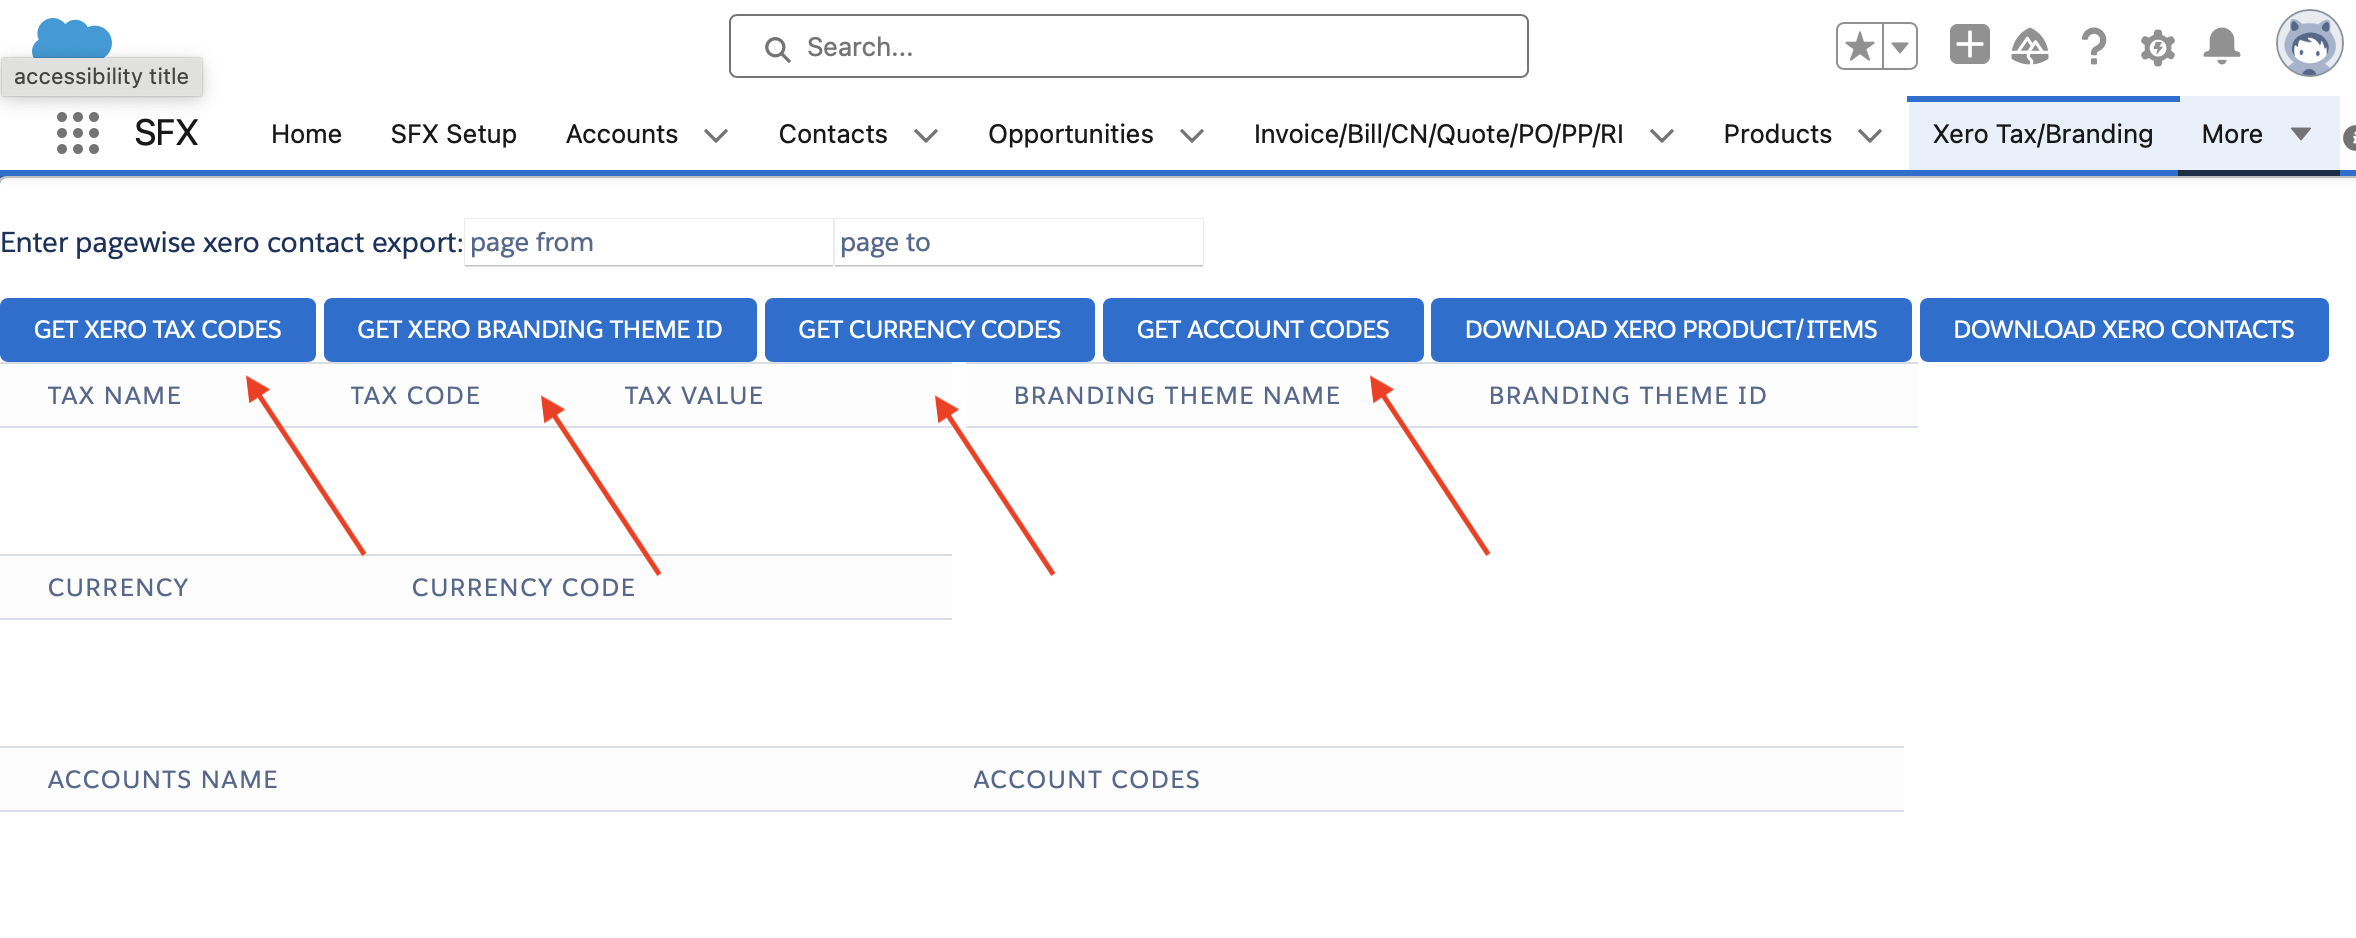The width and height of the screenshot is (2356, 938).
Task: Expand the Opportunities tab chevron
Action: [1192, 135]
